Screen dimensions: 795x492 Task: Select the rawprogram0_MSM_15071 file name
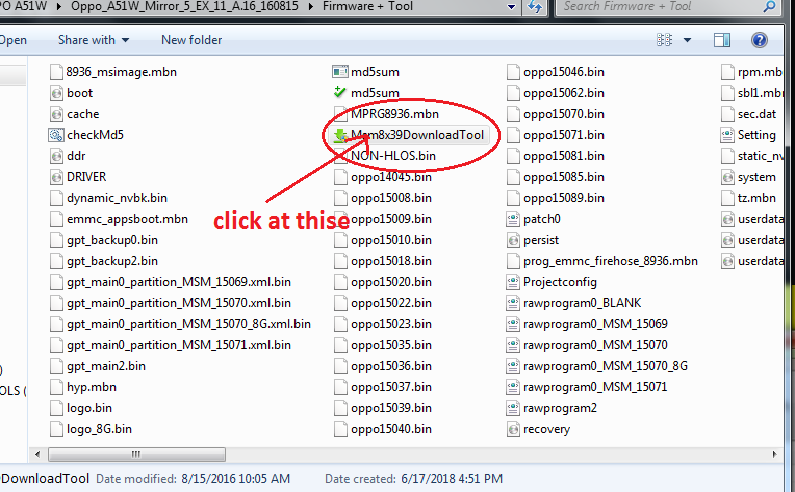coord(595,387)
